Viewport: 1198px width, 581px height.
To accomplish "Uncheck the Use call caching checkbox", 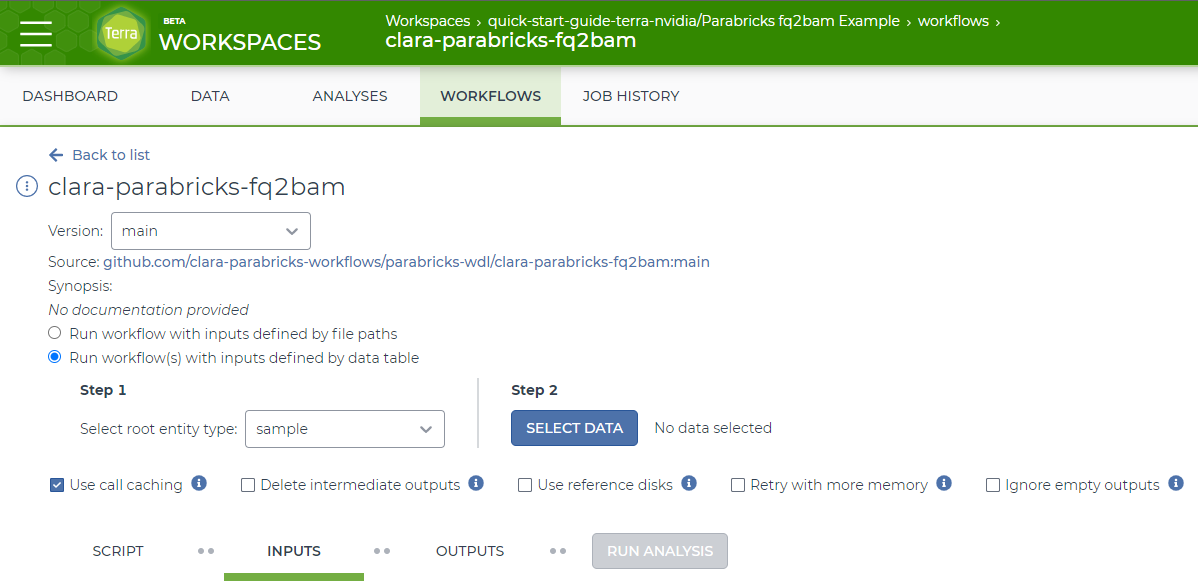I will click(x=57, y=485).
